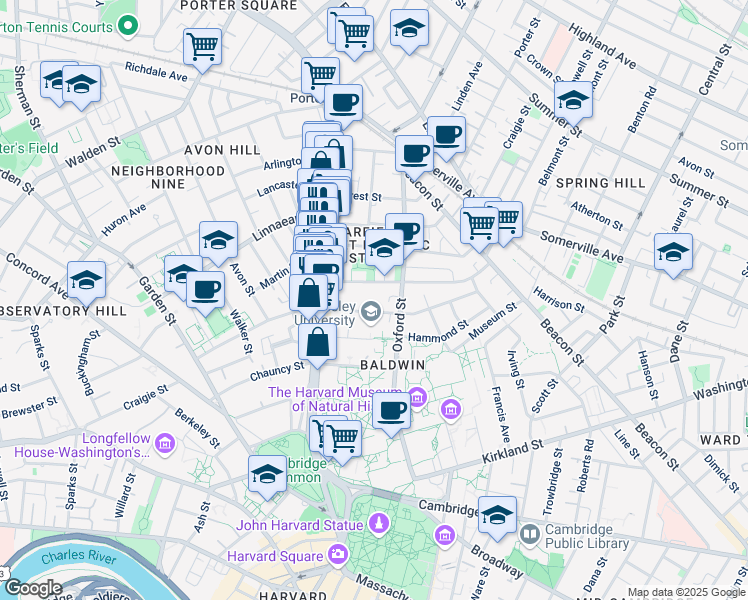Click the Somerville Ave street label
The height and width of the screenshot is (600, 748).
click(582, 248)
